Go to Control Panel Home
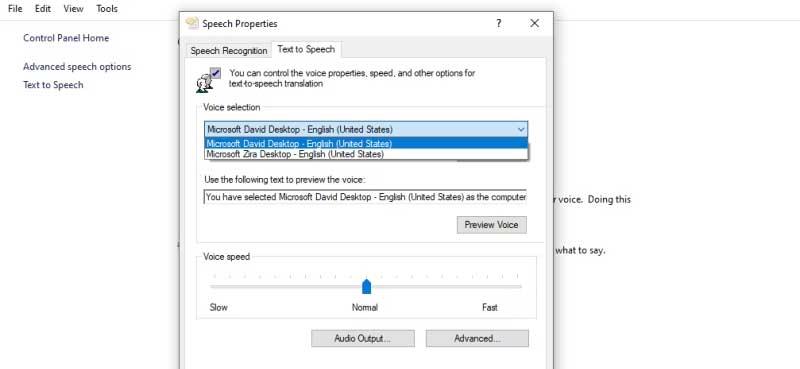The width and height of the screenshot is (800, 369). [x=66, y=38]
